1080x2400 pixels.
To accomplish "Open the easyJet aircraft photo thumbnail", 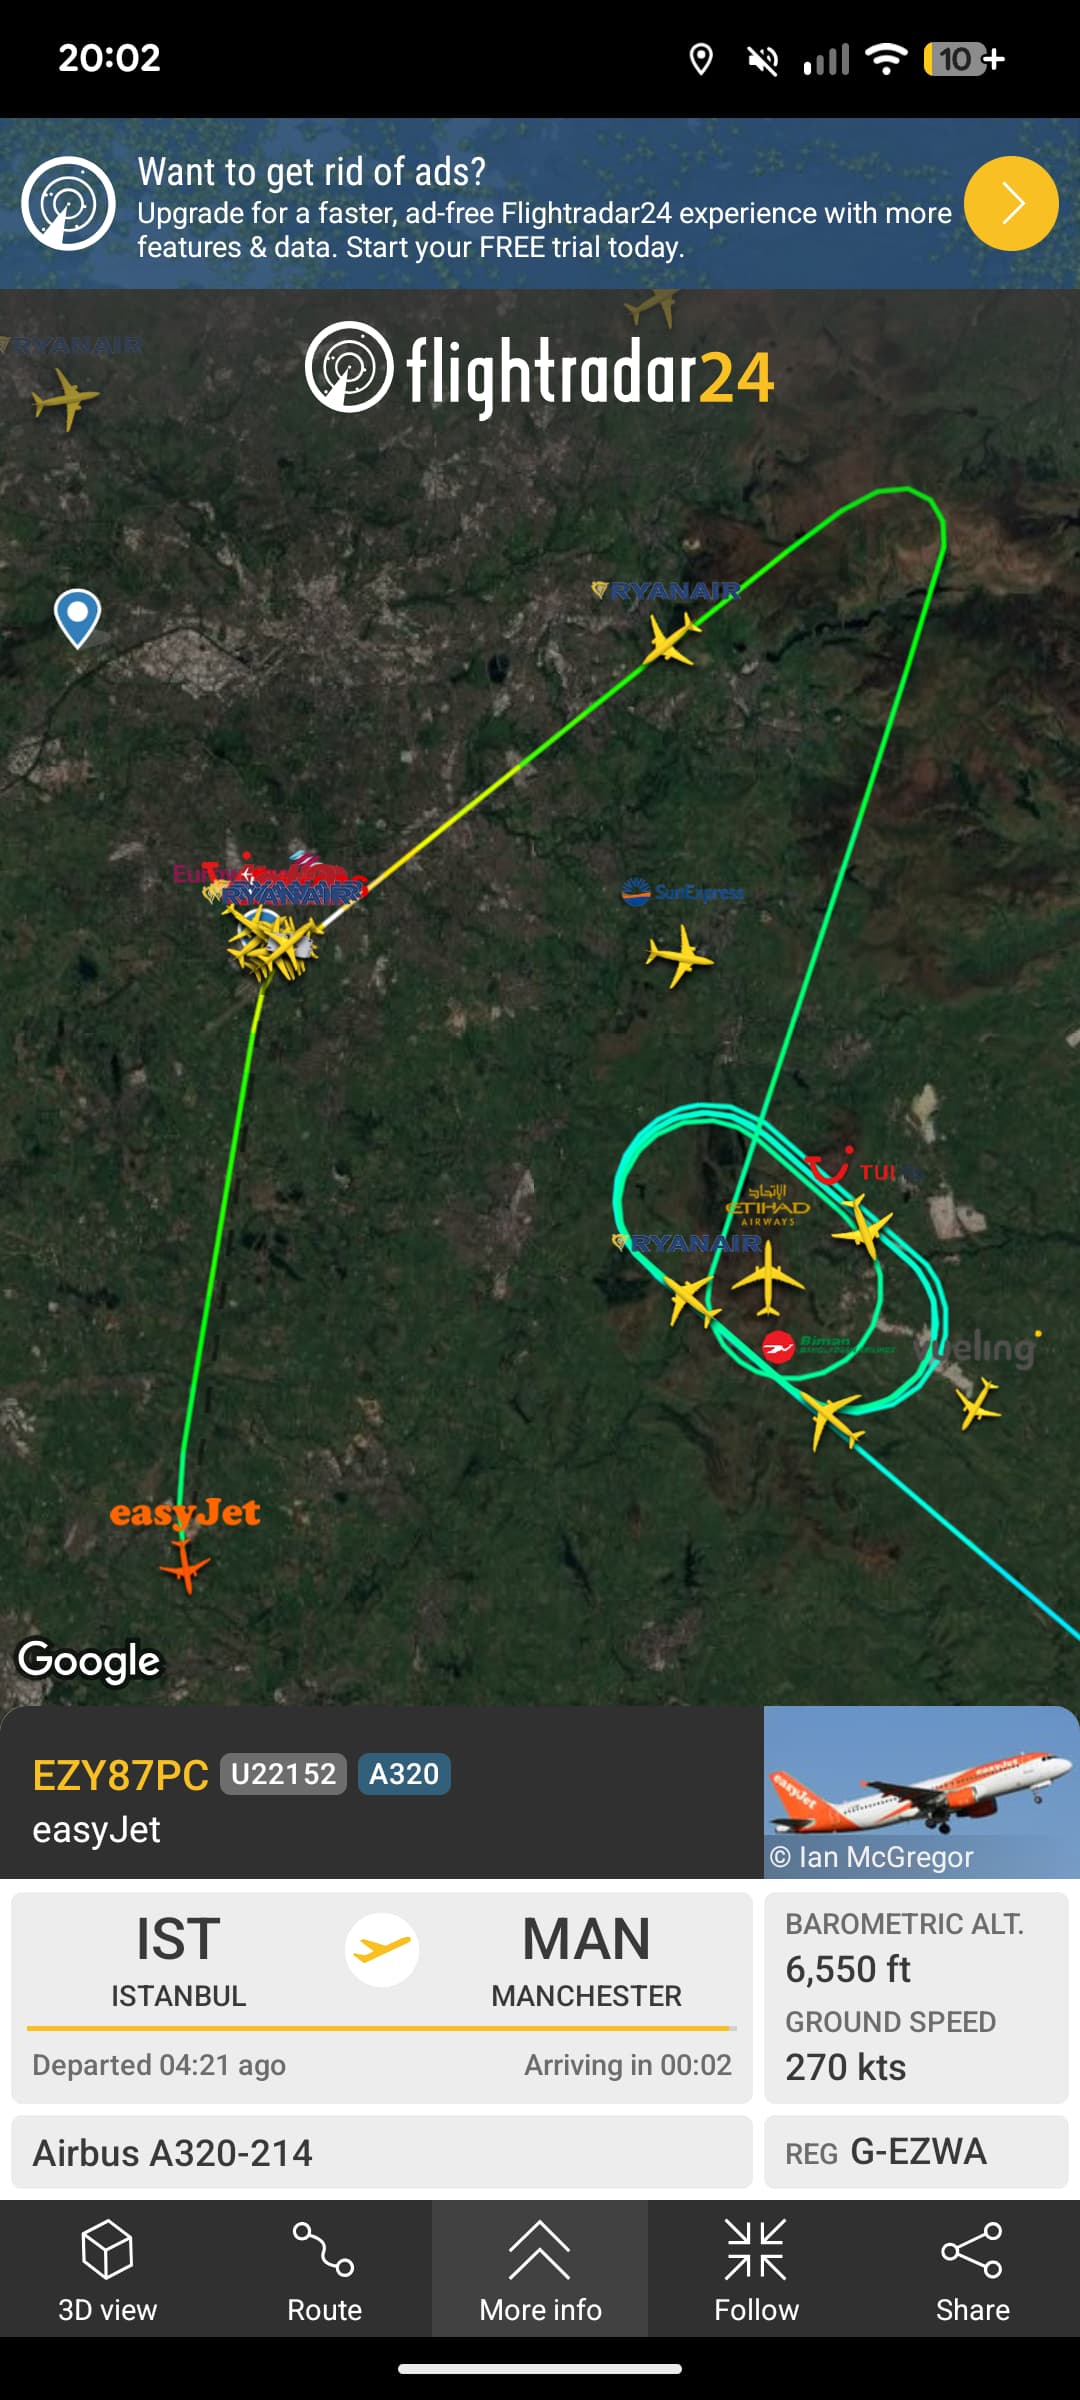I will [921, 1792].
